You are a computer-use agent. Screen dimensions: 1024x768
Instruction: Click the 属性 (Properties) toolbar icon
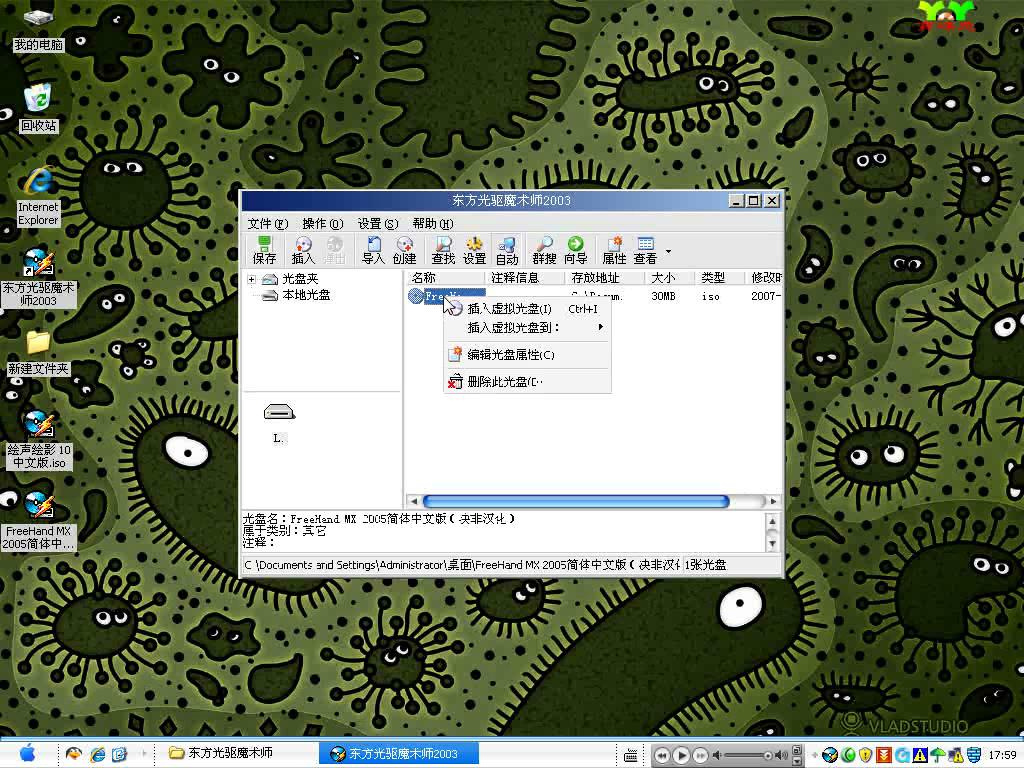(615, 251)
